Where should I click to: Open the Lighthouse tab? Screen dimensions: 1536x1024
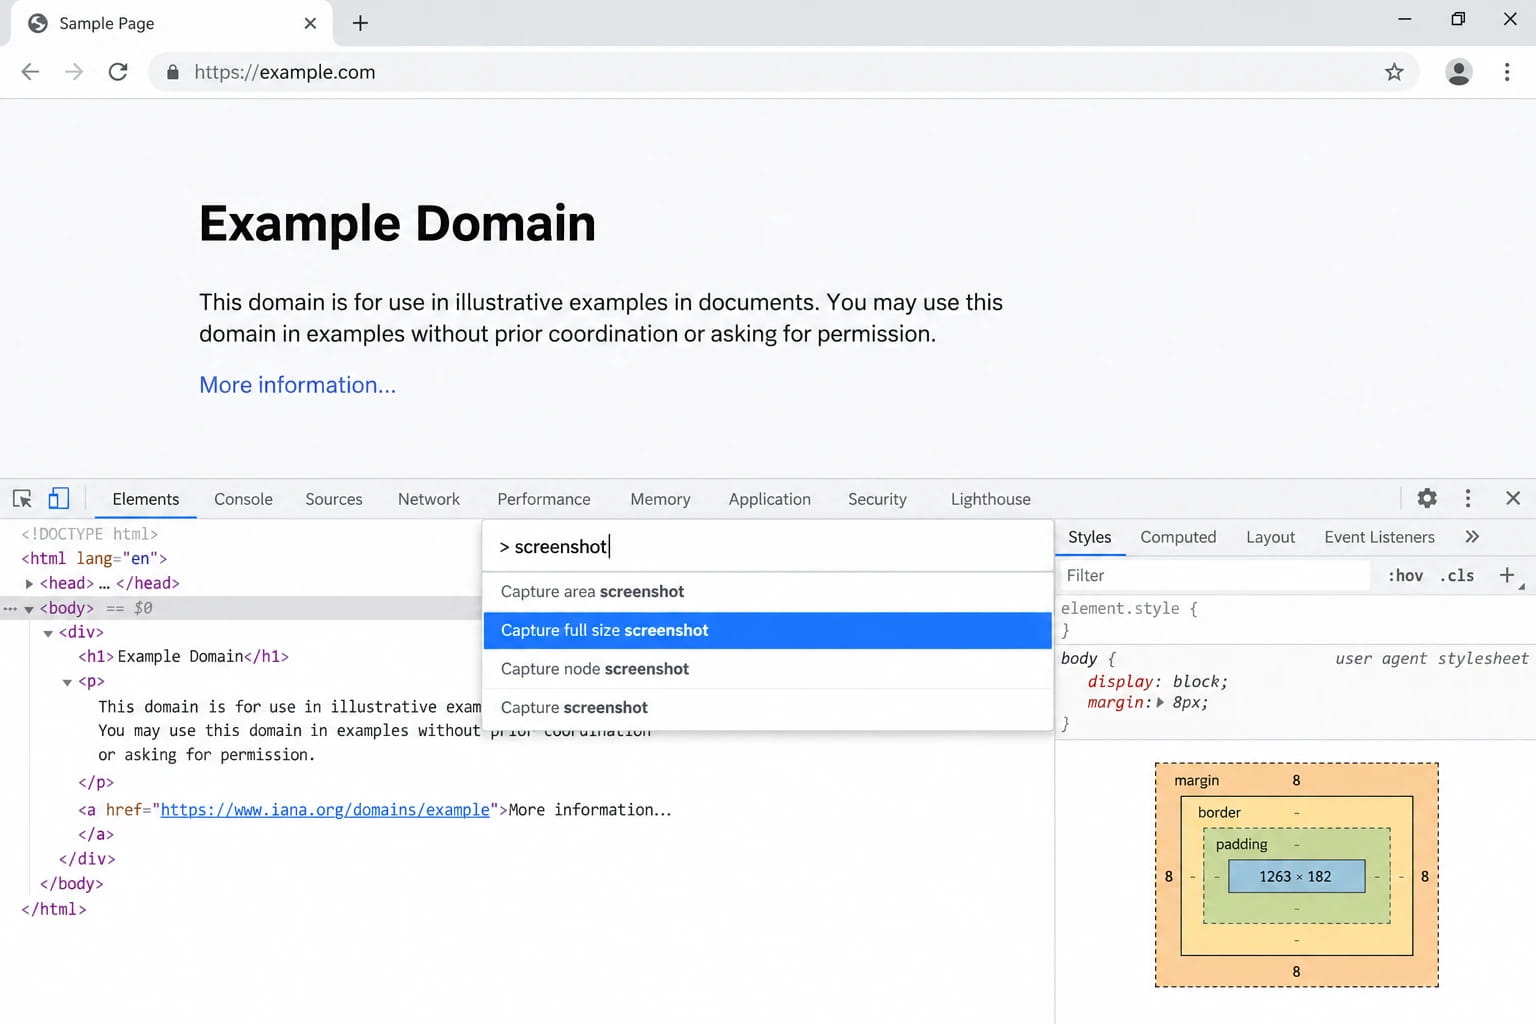tap(991, 499)
